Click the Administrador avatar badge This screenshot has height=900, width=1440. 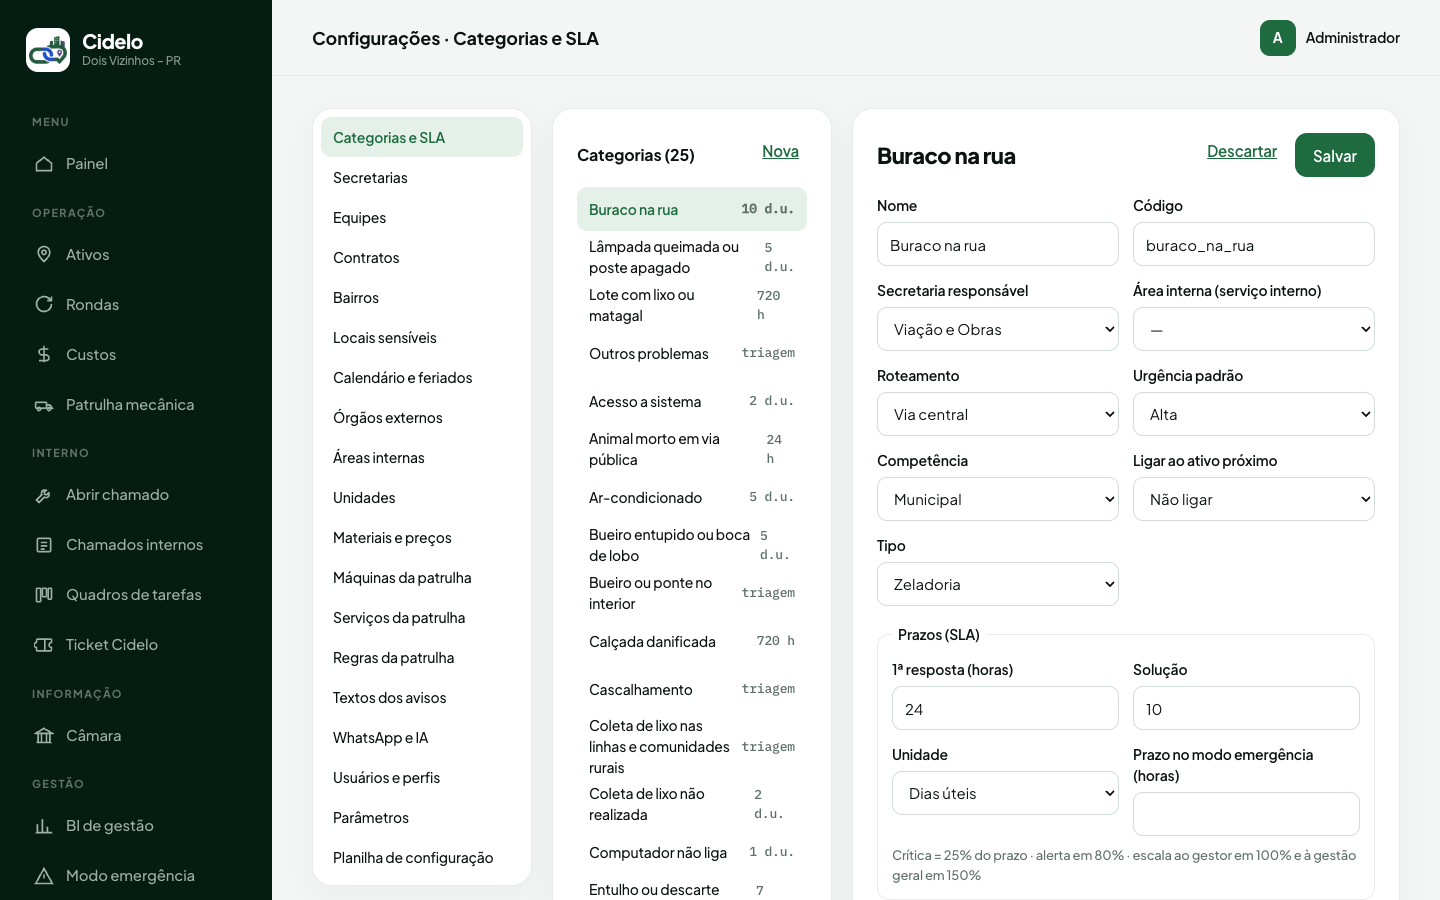click(1278, 38)
